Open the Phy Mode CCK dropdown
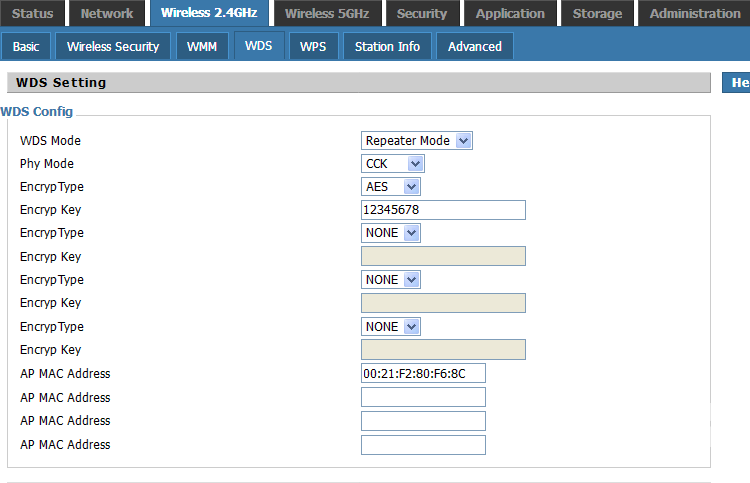The image size is (750, 483). (392, 164)
